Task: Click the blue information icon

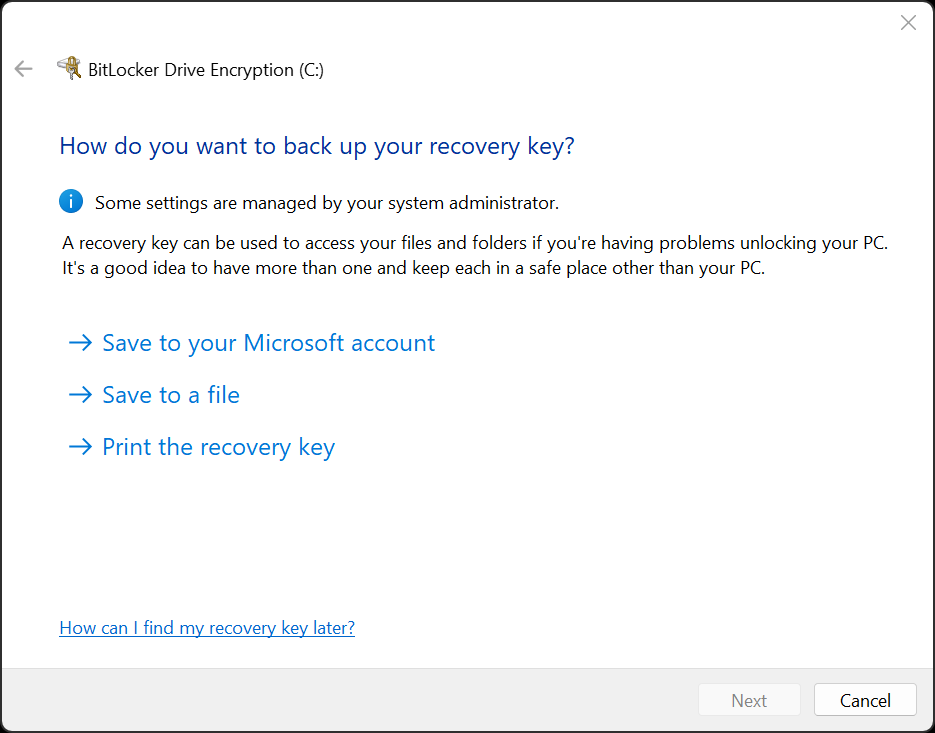Action: [x=70, y=201]
